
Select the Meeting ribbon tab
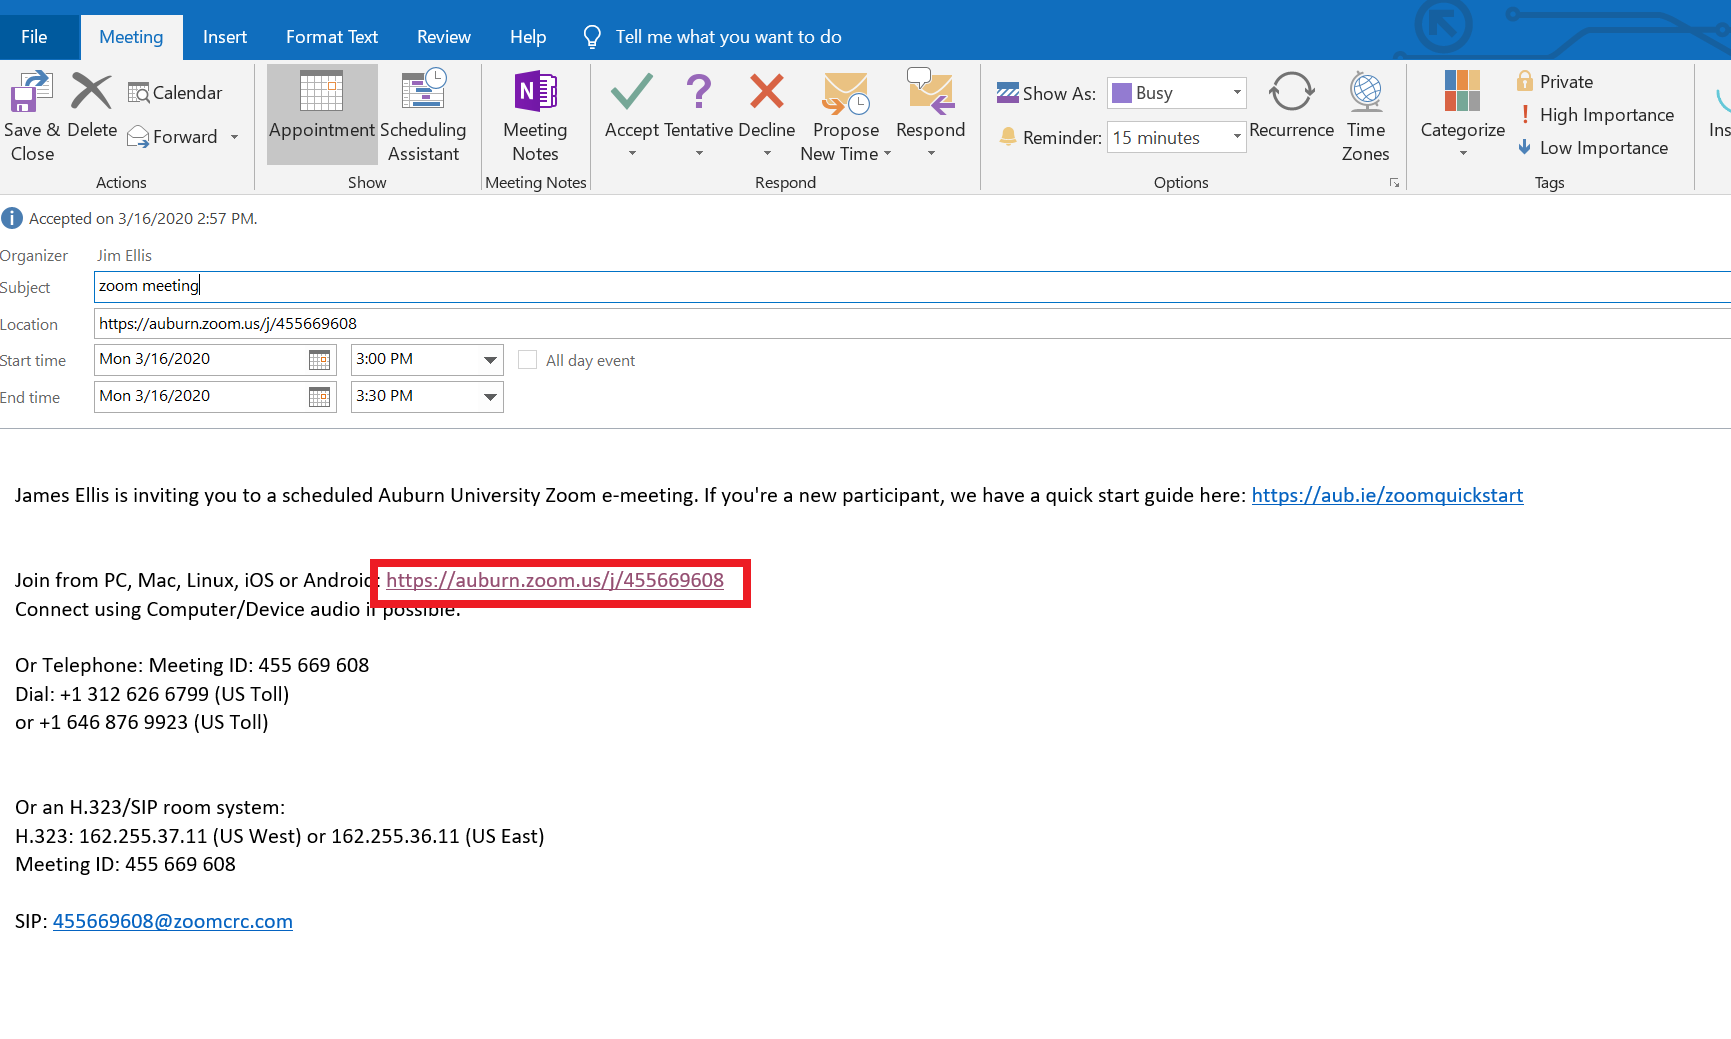[x=131, y=37]
